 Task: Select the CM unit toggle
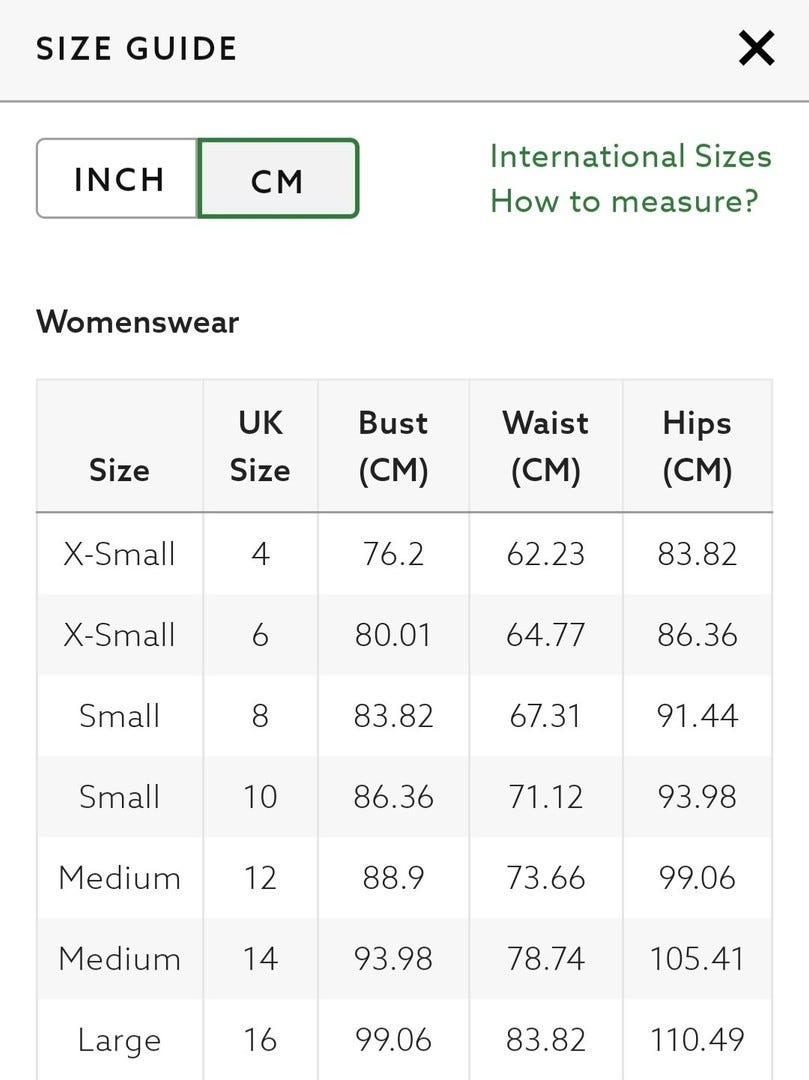[277, 179]
